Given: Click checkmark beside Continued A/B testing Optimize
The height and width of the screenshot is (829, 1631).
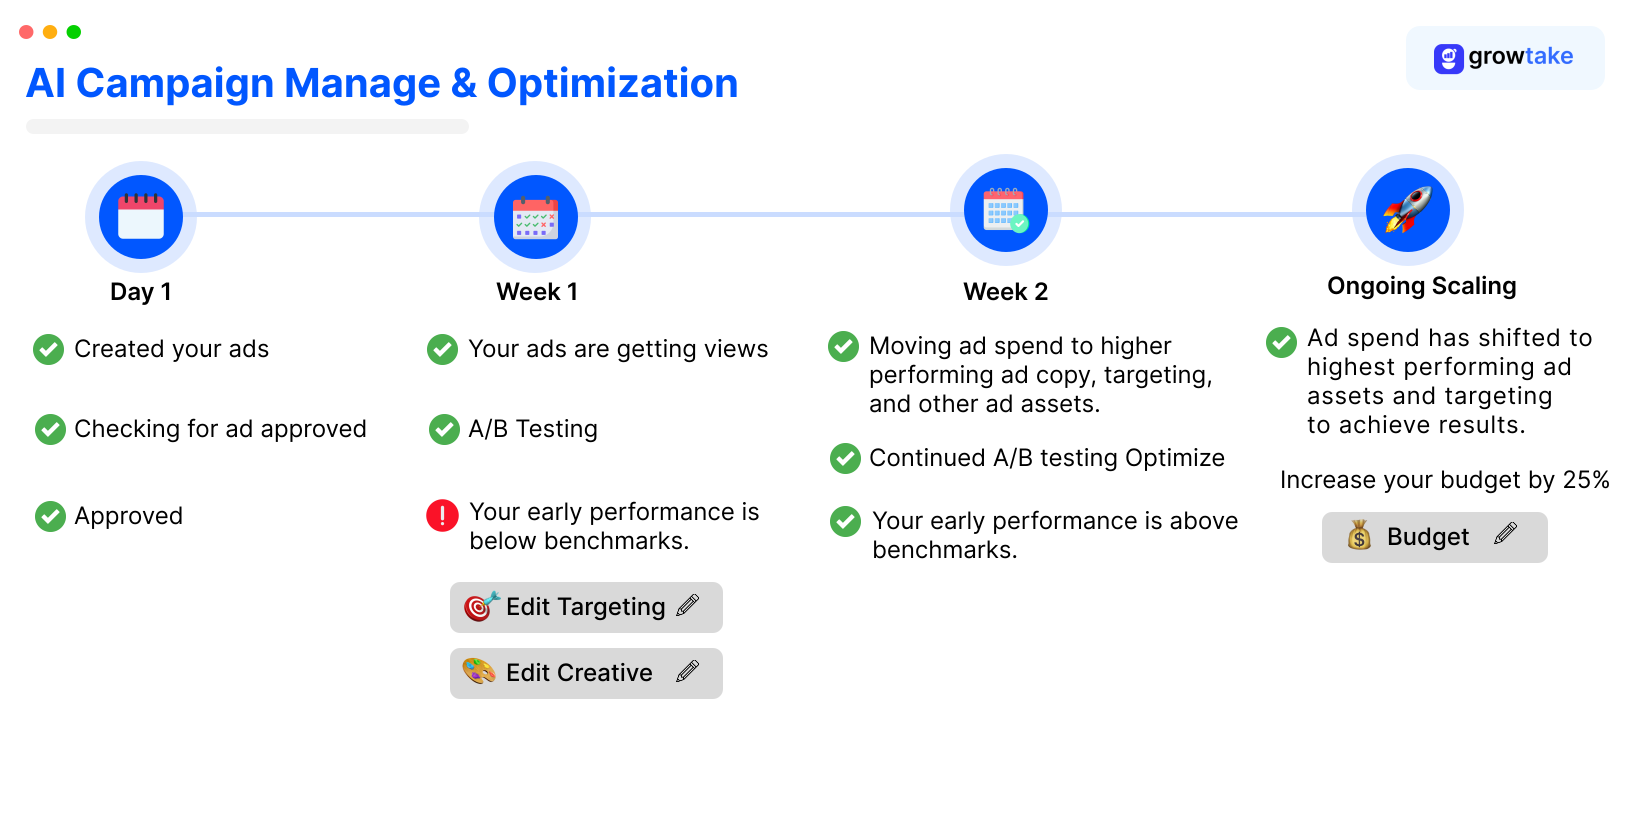Looking at the screenshot, I should tap(845, 458).
